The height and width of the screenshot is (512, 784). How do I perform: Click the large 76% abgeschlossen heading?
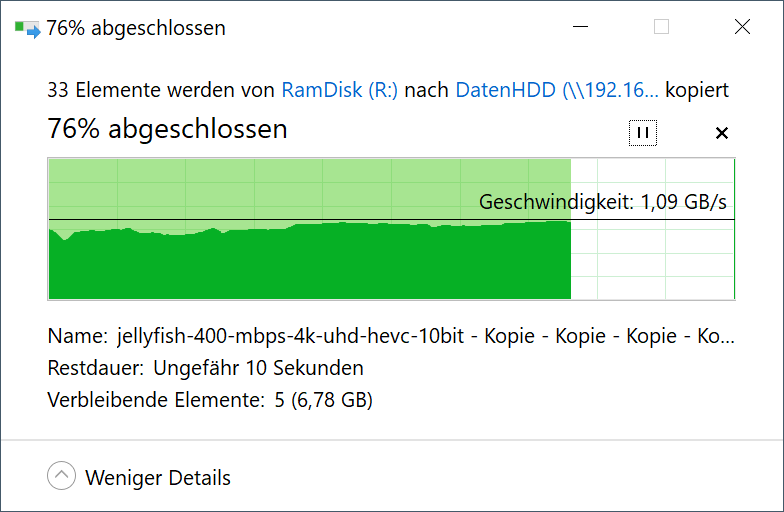click(x=167, y=129)
